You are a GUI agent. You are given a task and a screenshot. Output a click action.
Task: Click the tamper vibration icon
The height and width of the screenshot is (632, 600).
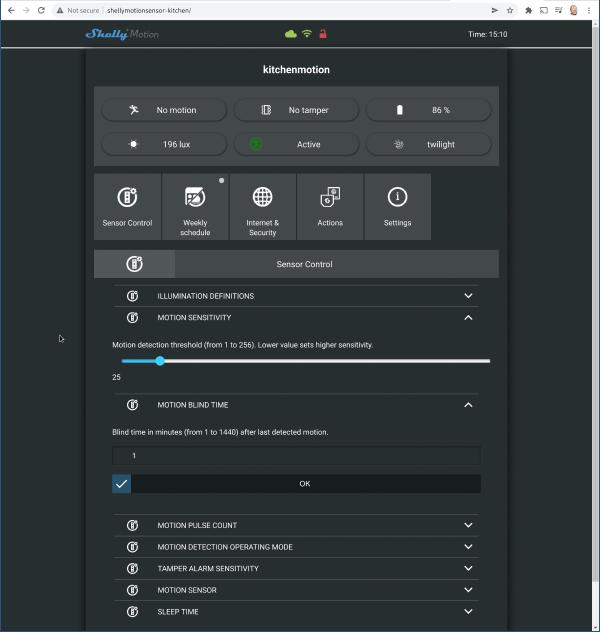(266, 110)
